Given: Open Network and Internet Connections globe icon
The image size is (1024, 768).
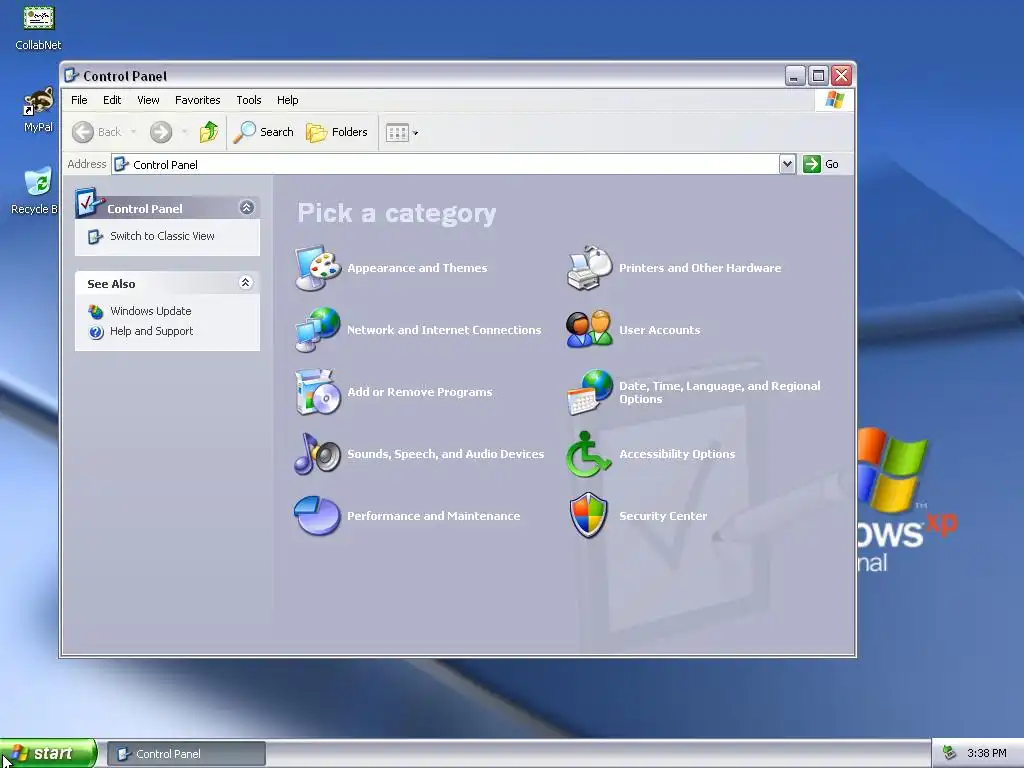Looking at the screenshot, I should point(317,330).
